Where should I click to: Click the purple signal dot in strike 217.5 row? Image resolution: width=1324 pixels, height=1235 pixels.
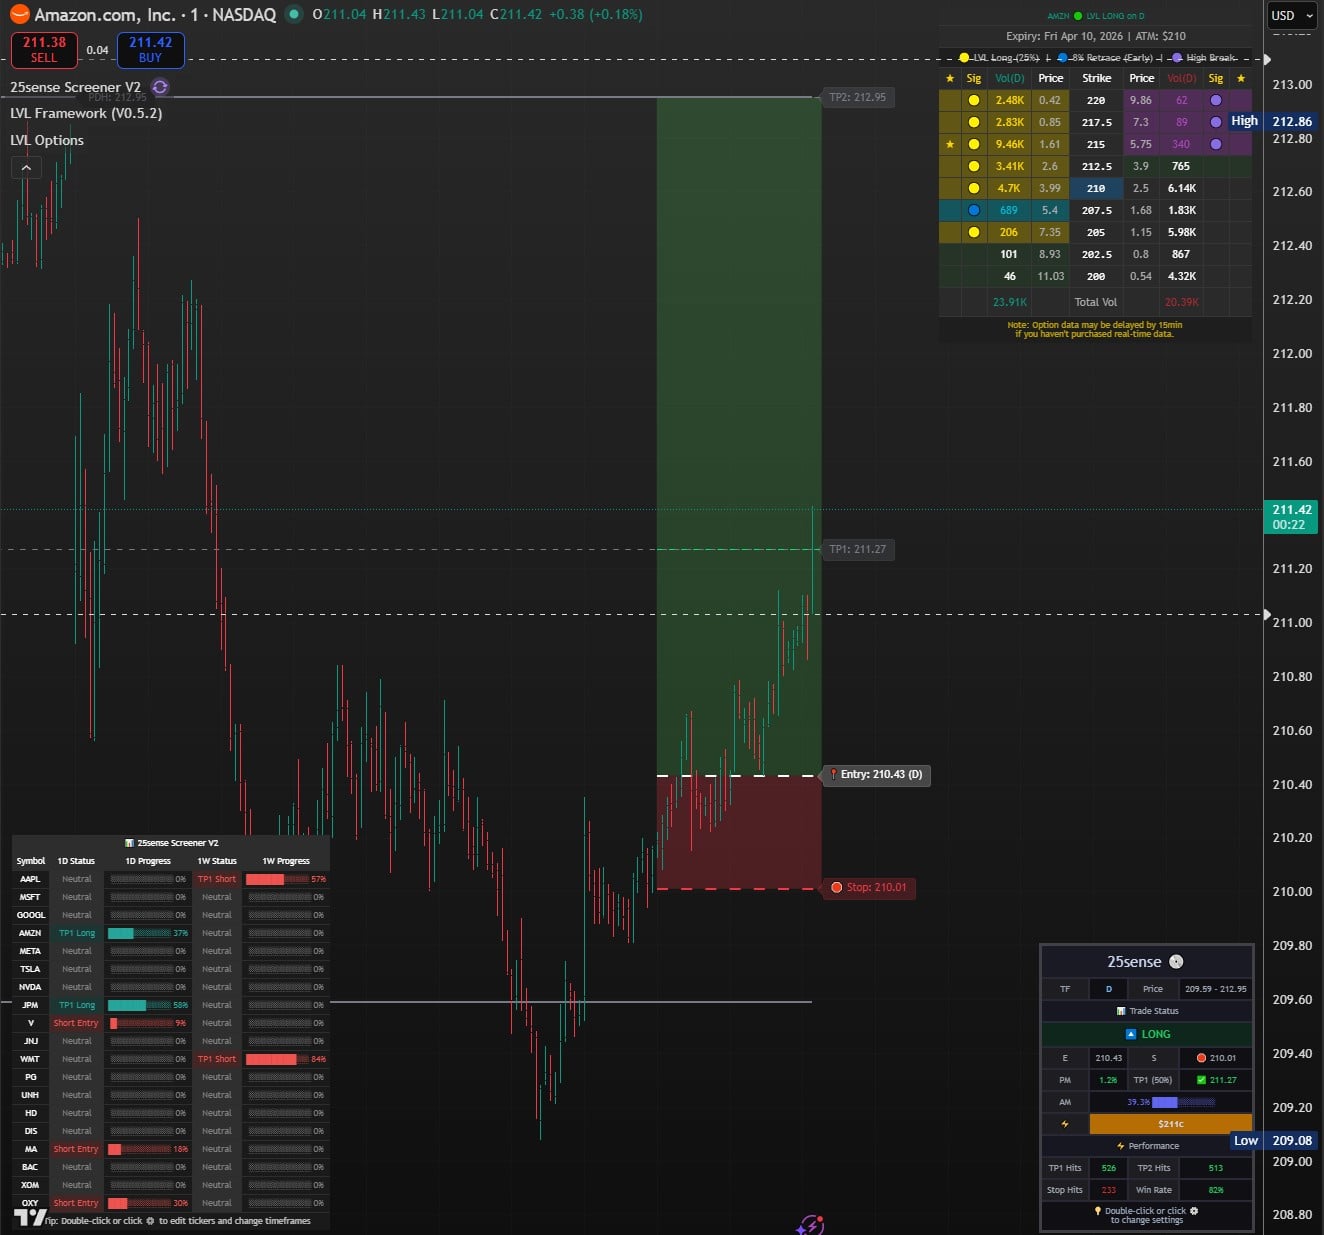pyautogui.click(x=1216, y=122)
